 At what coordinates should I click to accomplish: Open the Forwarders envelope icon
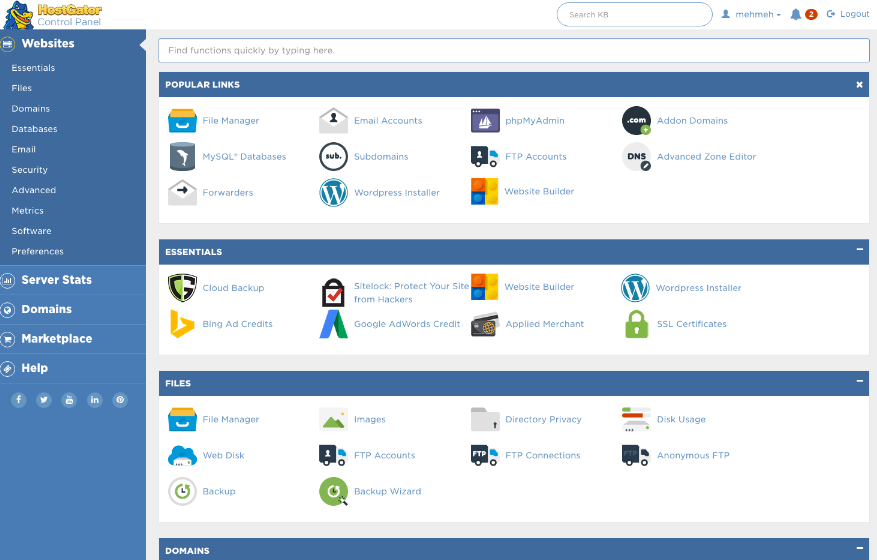pos(182,192)
